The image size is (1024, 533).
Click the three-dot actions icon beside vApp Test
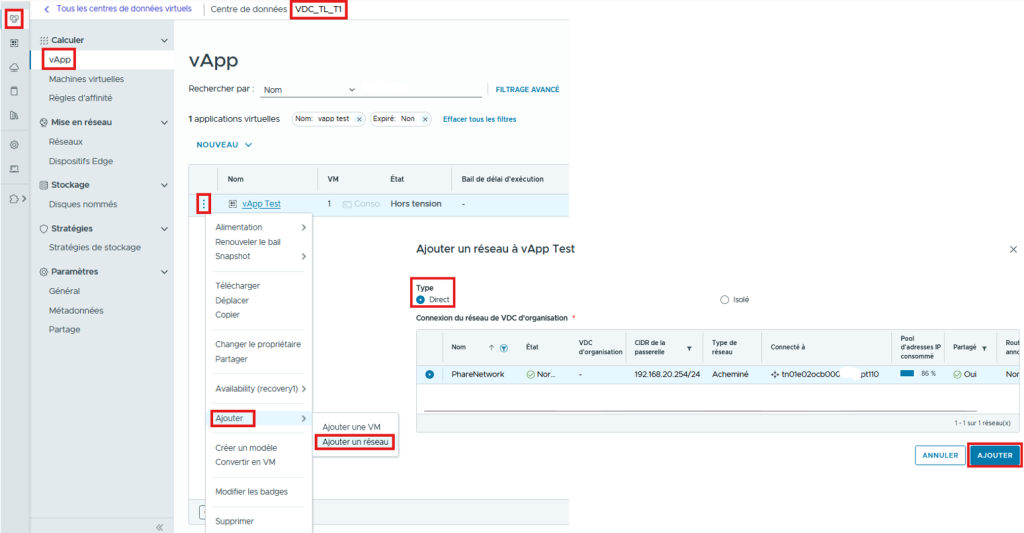click(204, 203)
